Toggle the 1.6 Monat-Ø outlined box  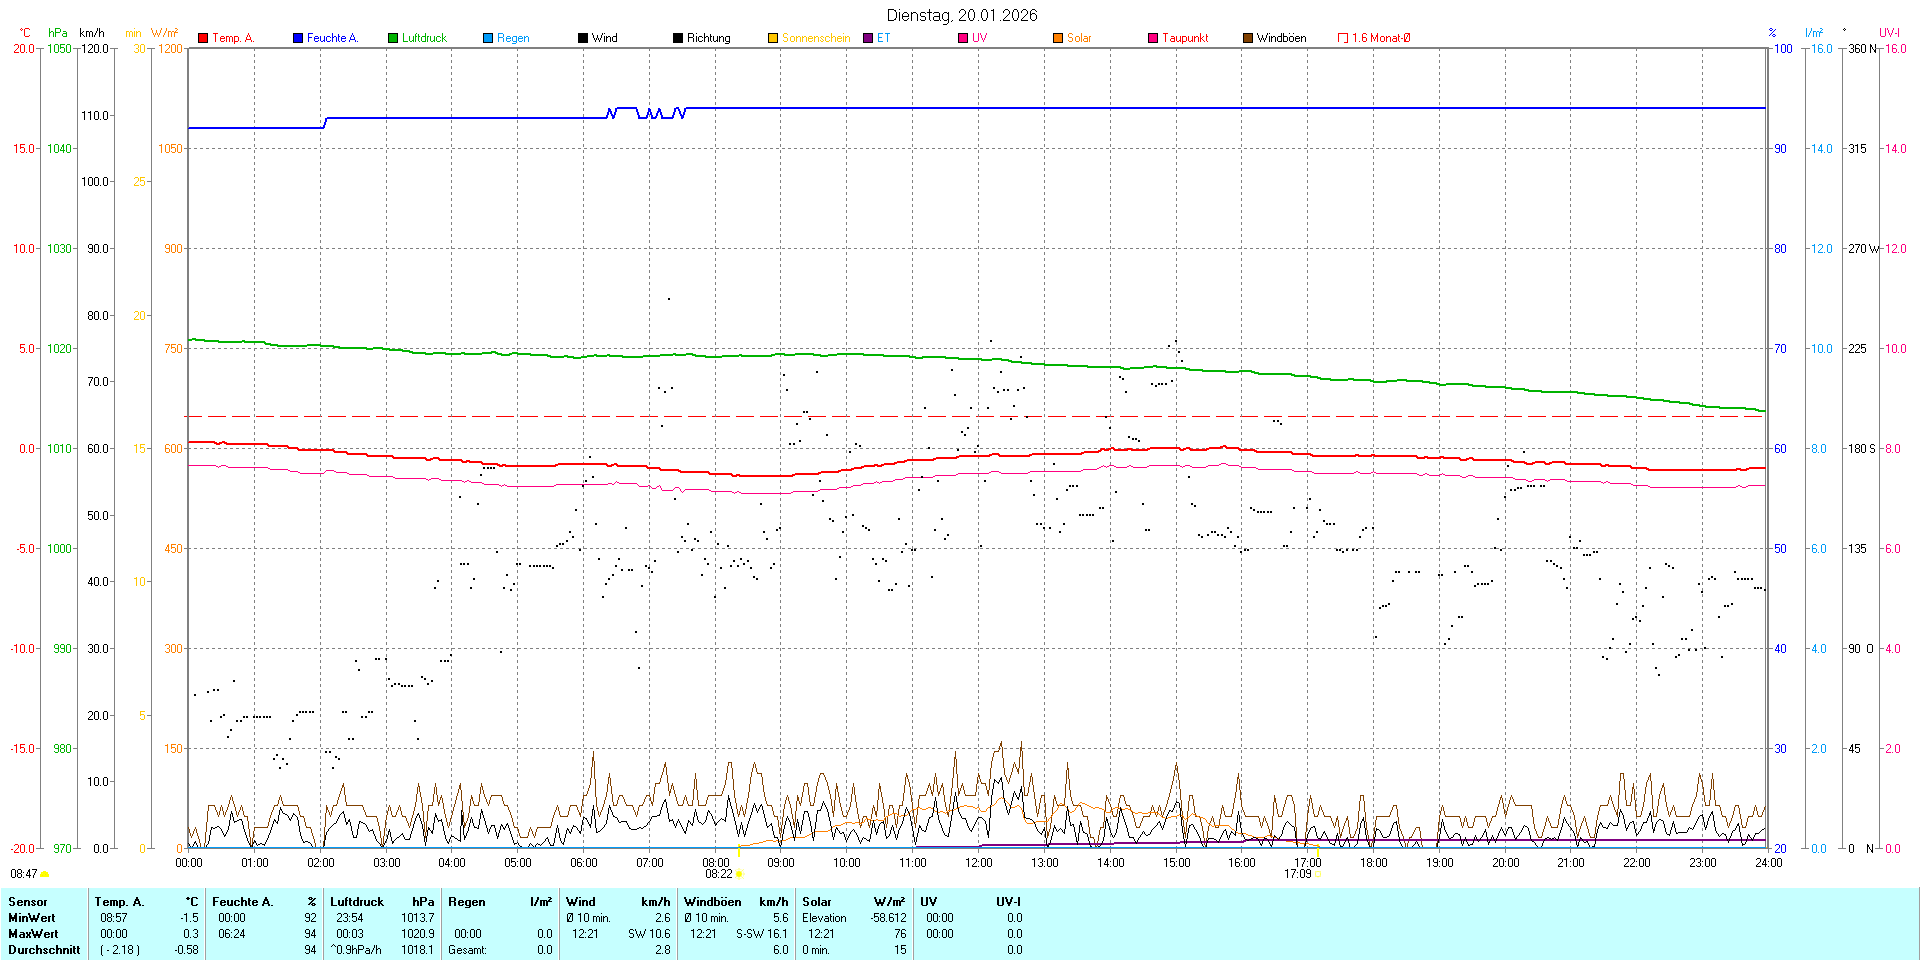[x=1343, y=38]
